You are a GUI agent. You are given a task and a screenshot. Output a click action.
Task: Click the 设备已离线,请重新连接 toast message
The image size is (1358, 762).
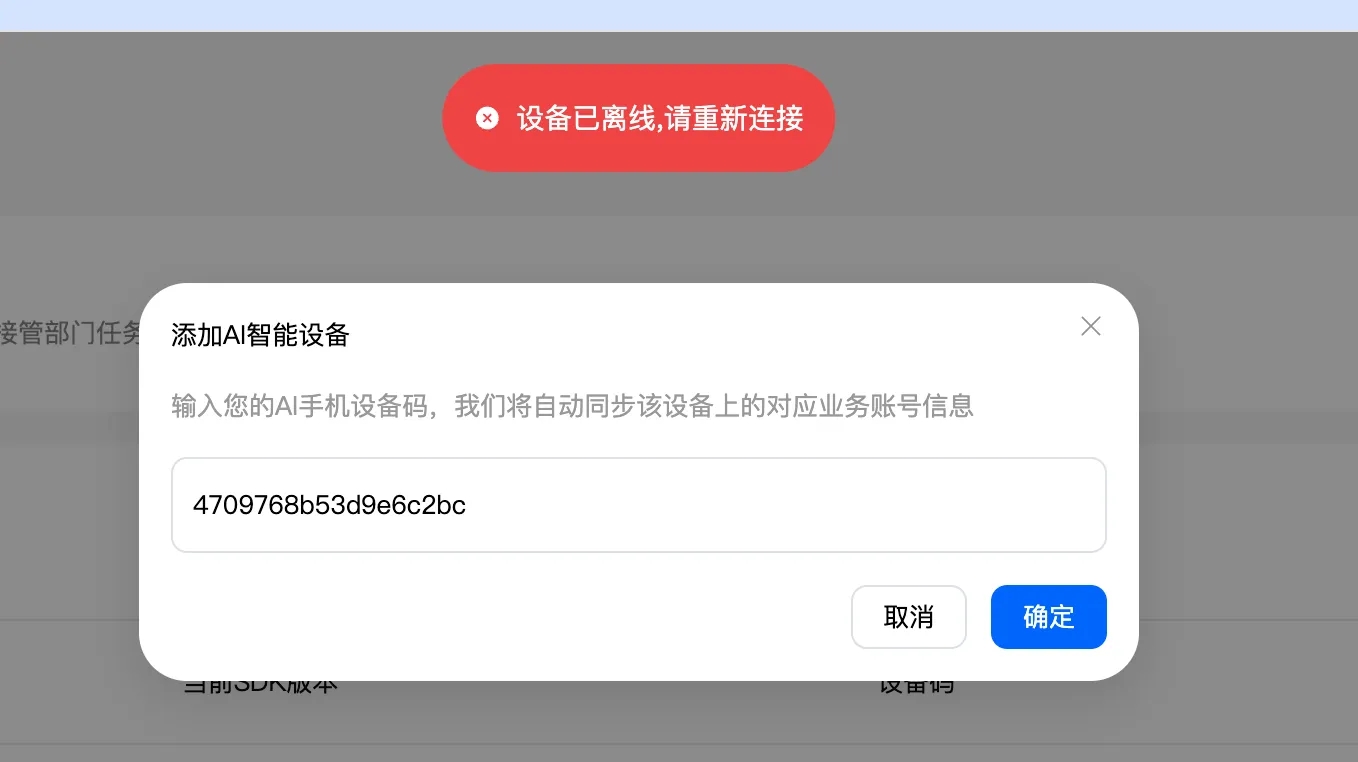point(660,118)
